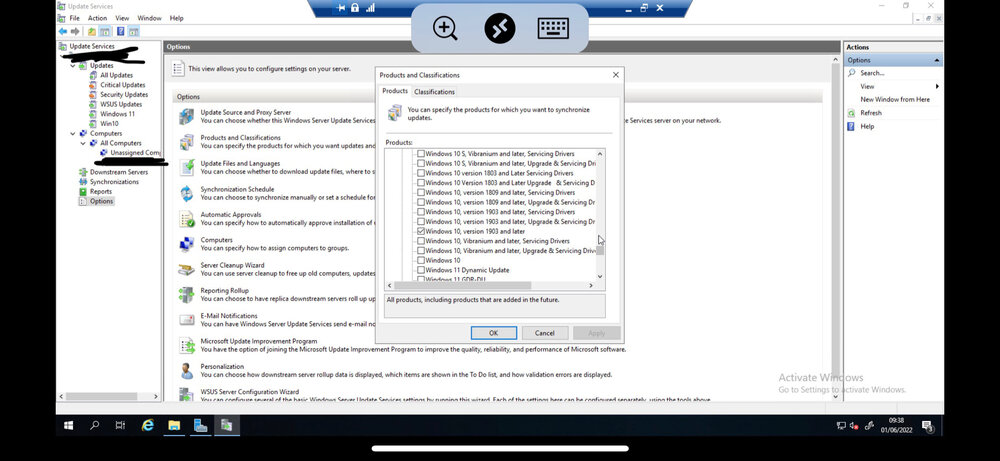Open the Window menu
This screenshot has height=461, width=1000.
(x=149, y=18)
